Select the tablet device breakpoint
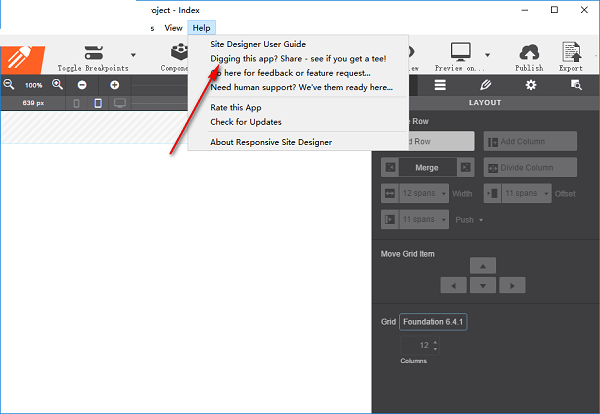This screenshot has width=600, height=414. pyautogui.click(x=98, y=103)
